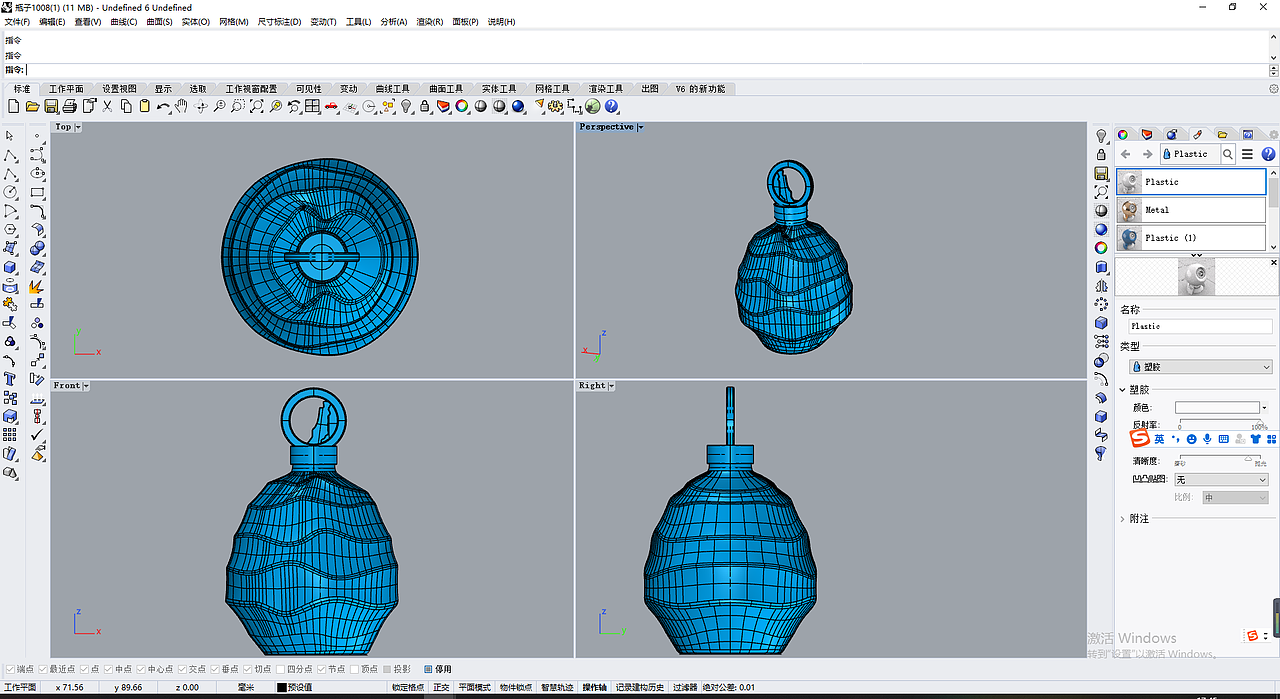Open the Right viewport title dropdown
This screenshot has width=1280, height=699.
pyautogui.click(x=611, y=385)
